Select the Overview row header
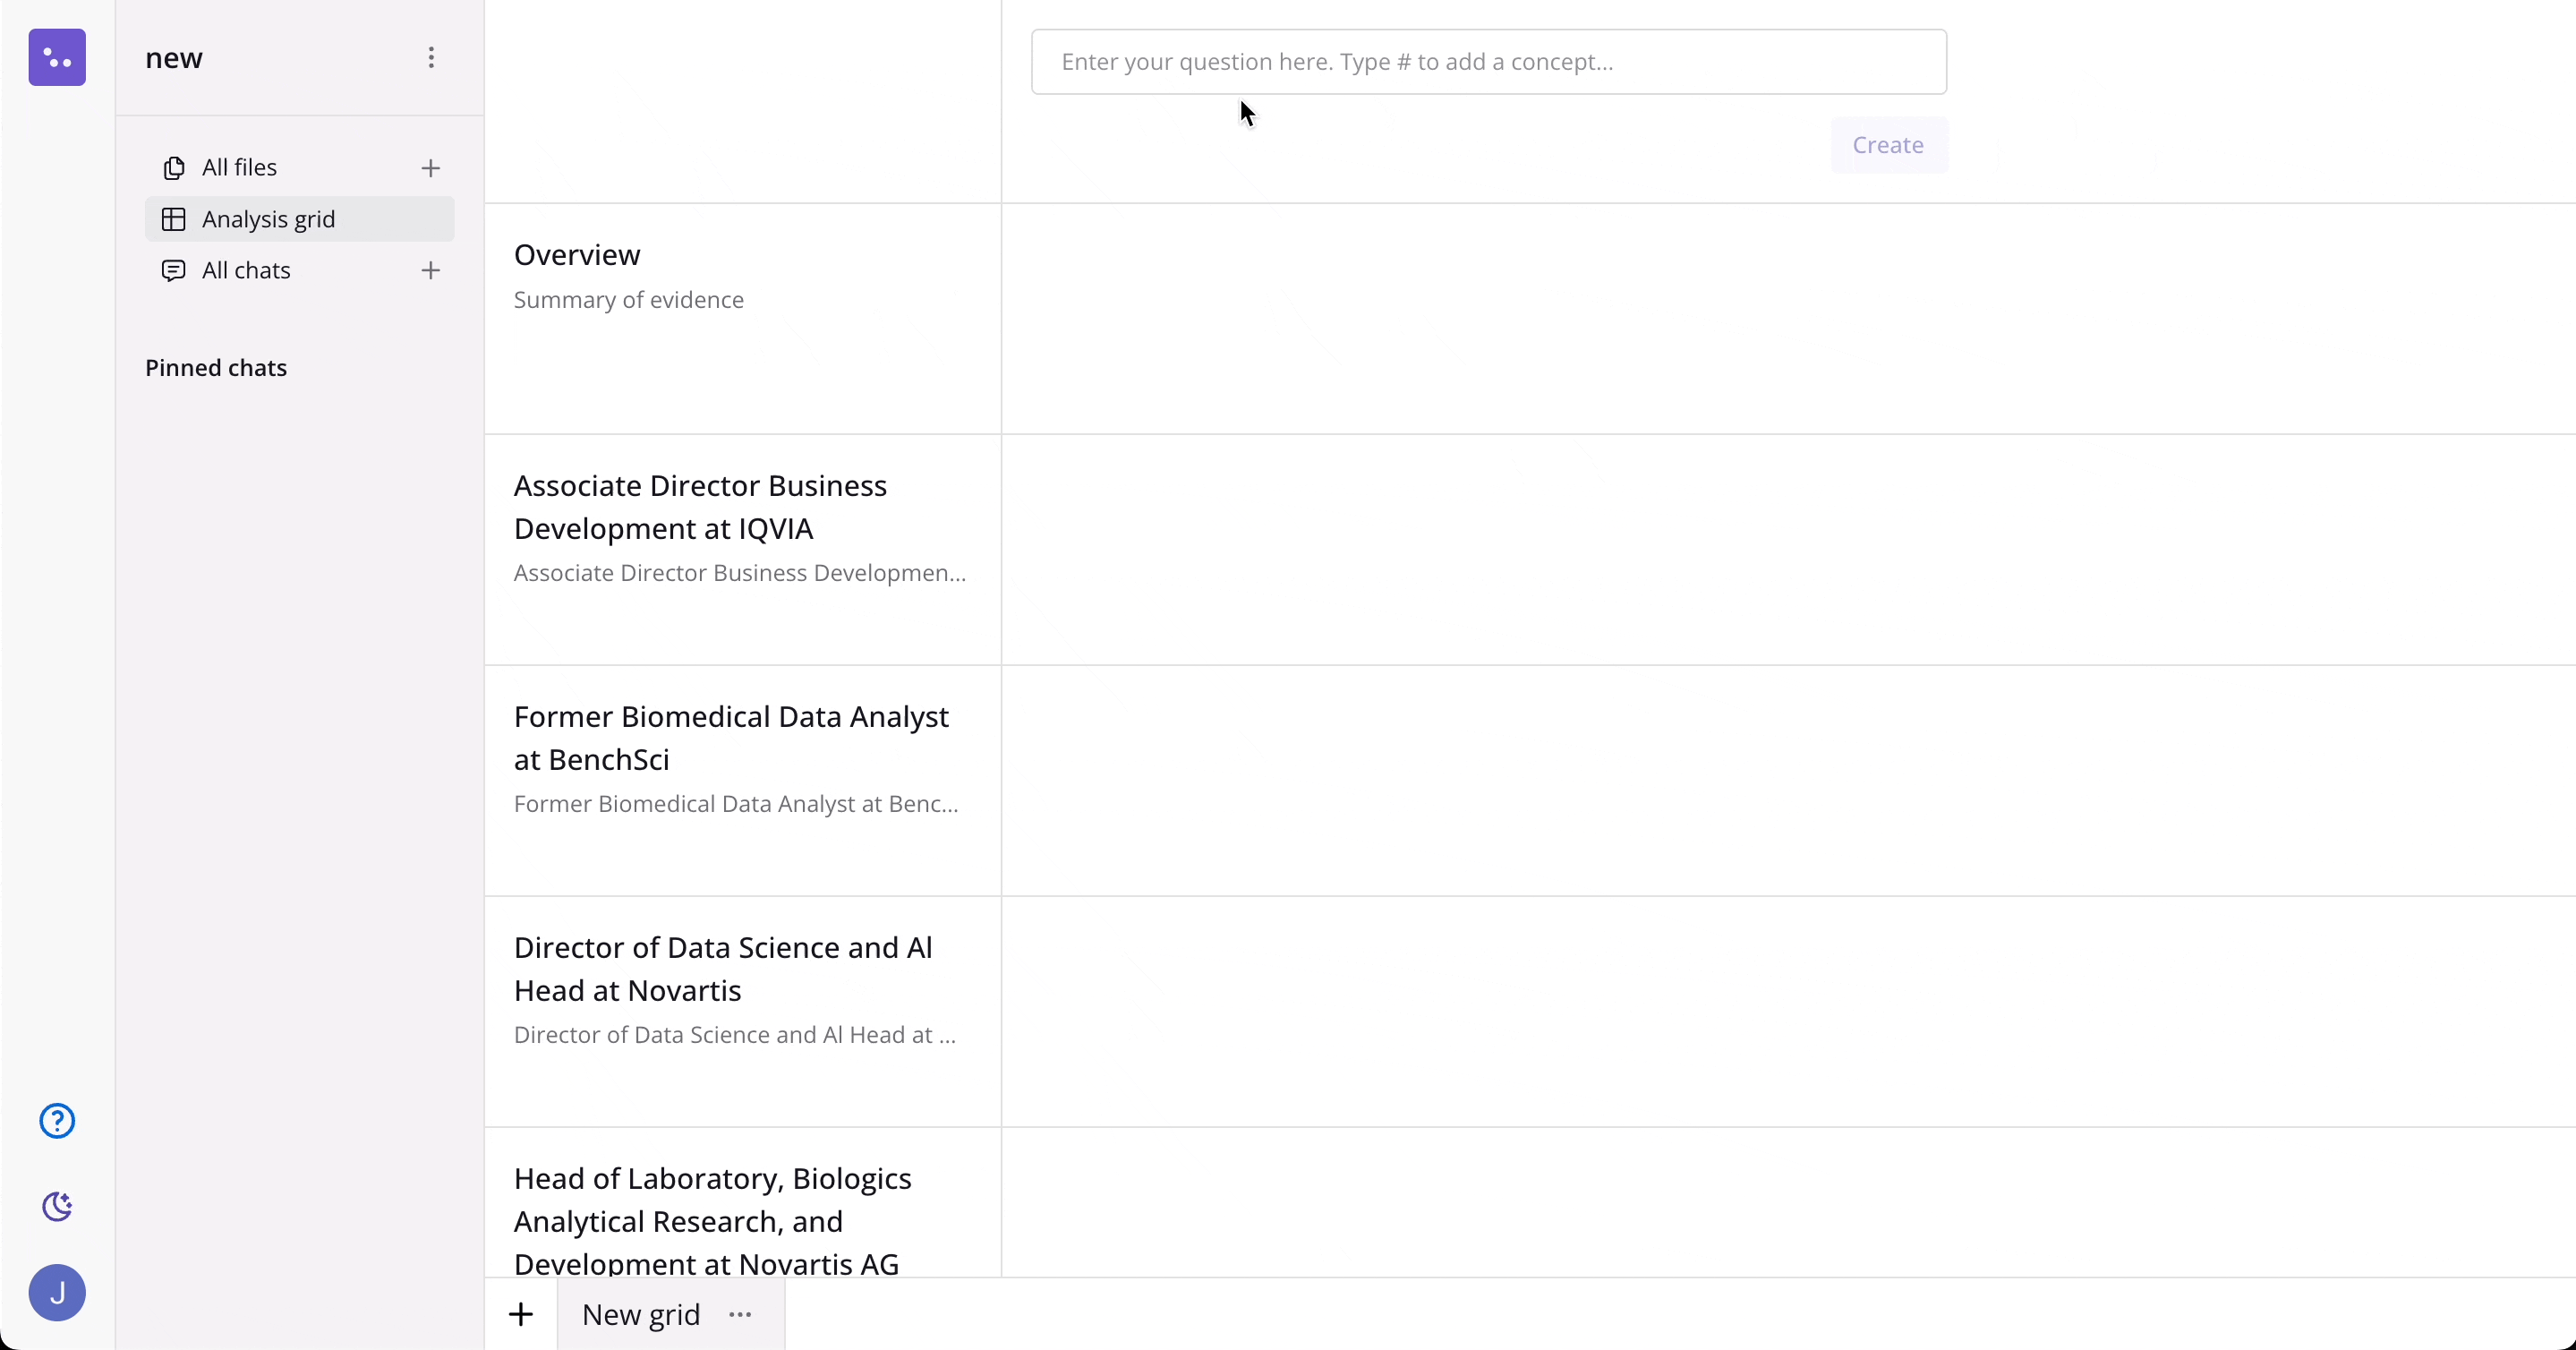Image resolution: width=2576 pixels, height=1350 pixels. (577, 255)
